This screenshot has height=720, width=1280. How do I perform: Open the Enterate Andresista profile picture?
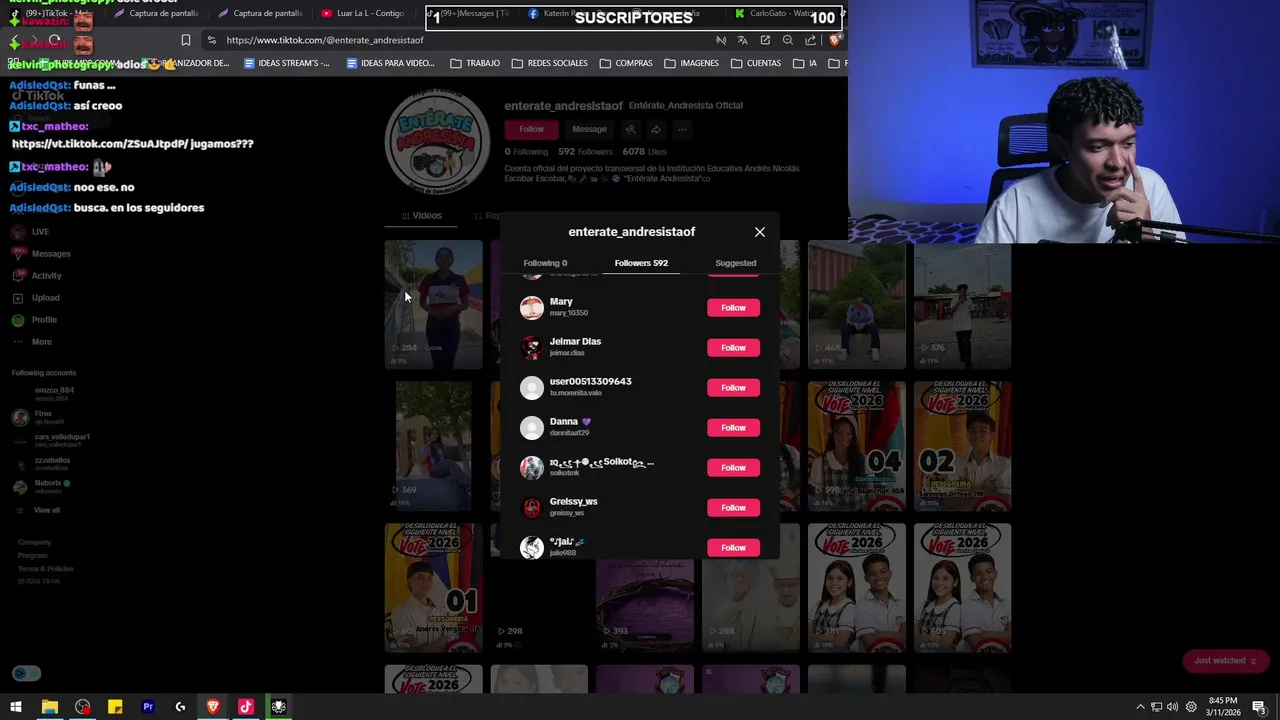tap(437, 142)
